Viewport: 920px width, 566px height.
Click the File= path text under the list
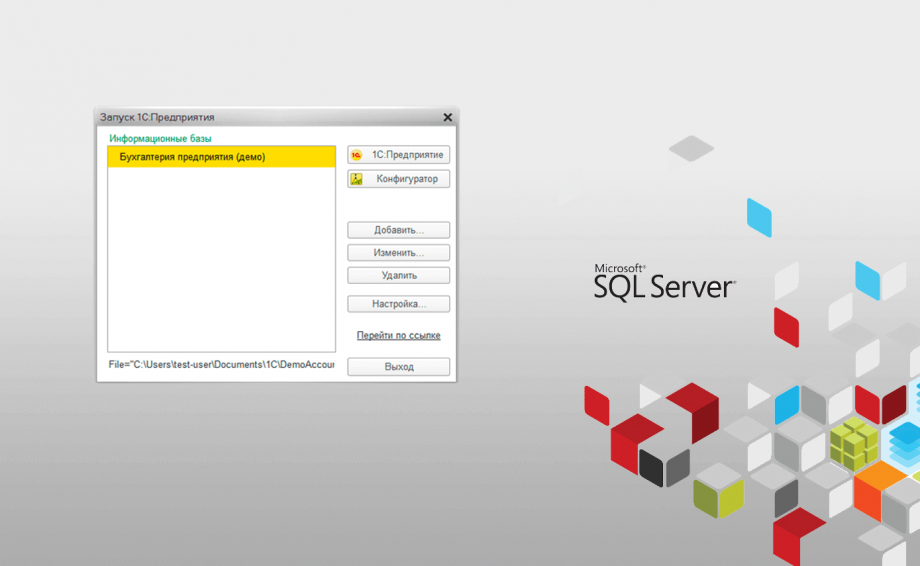tap(221, 365)
